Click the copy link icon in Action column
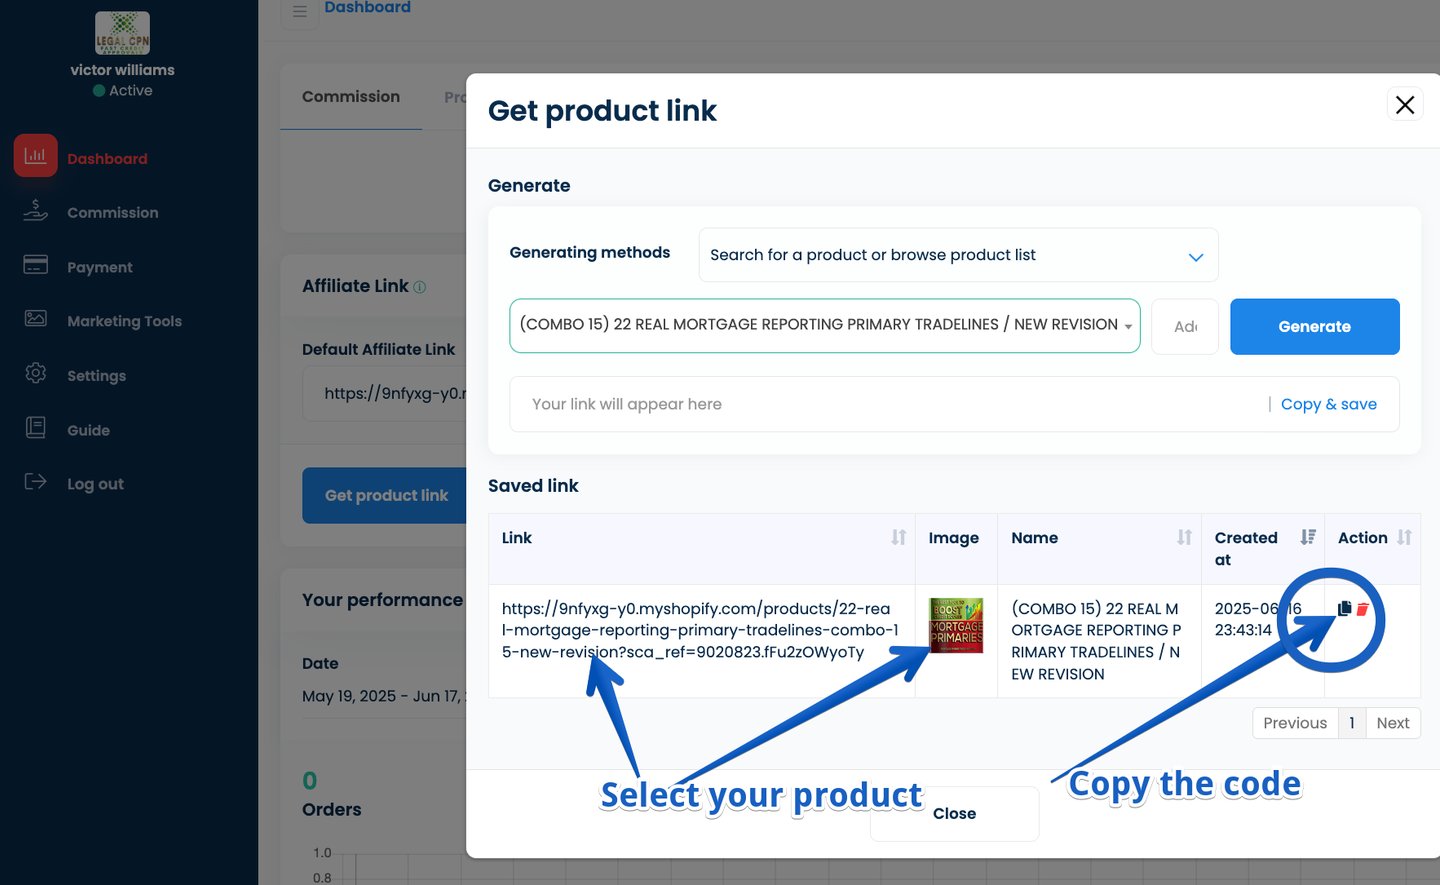Screen dimensions: 1440x885 pos(1344,608)
